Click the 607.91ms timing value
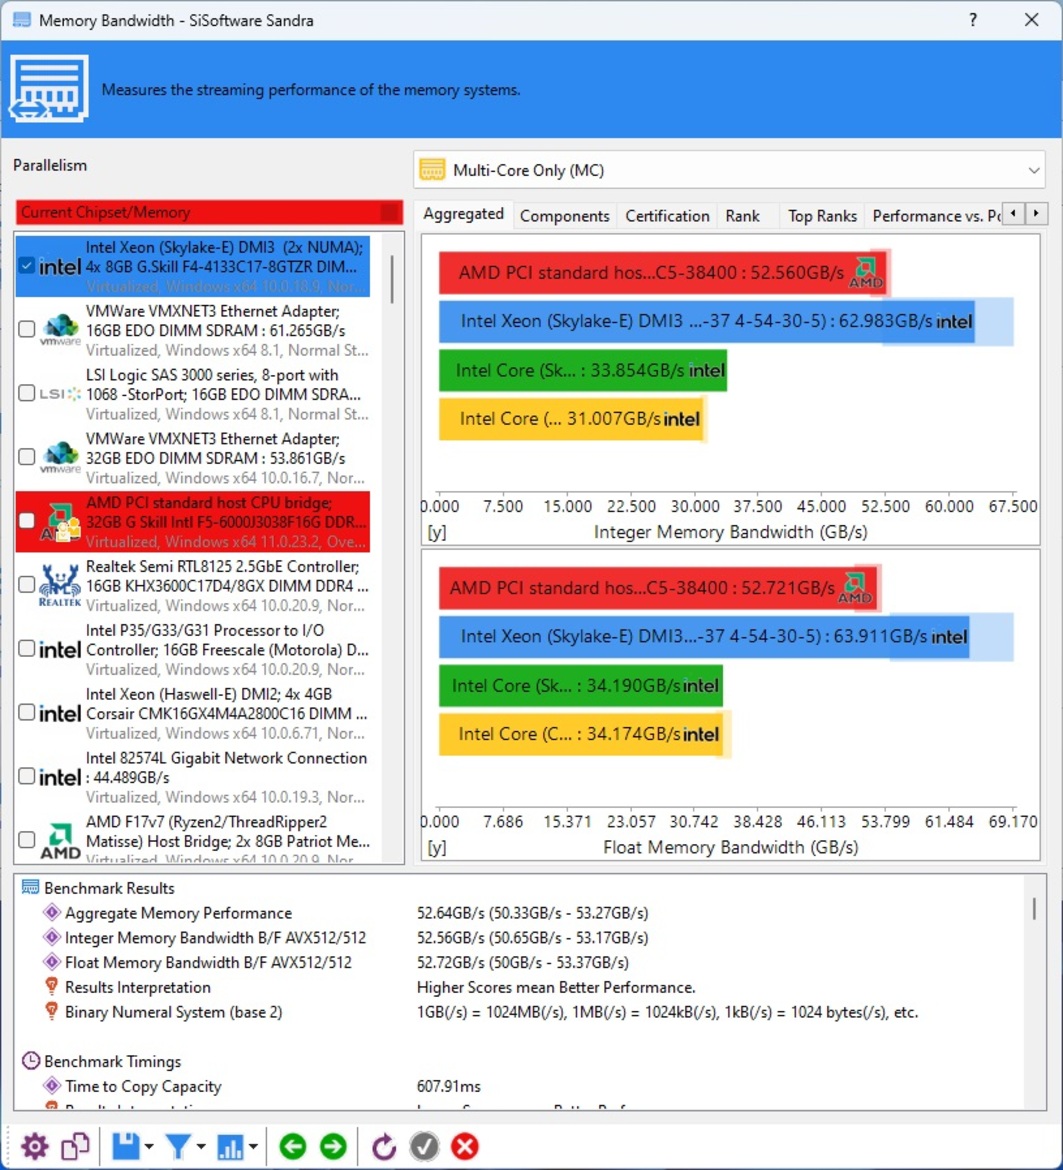Image resolution: width=1063 pixels, height=1170 pixels. tap(448, 1086)
